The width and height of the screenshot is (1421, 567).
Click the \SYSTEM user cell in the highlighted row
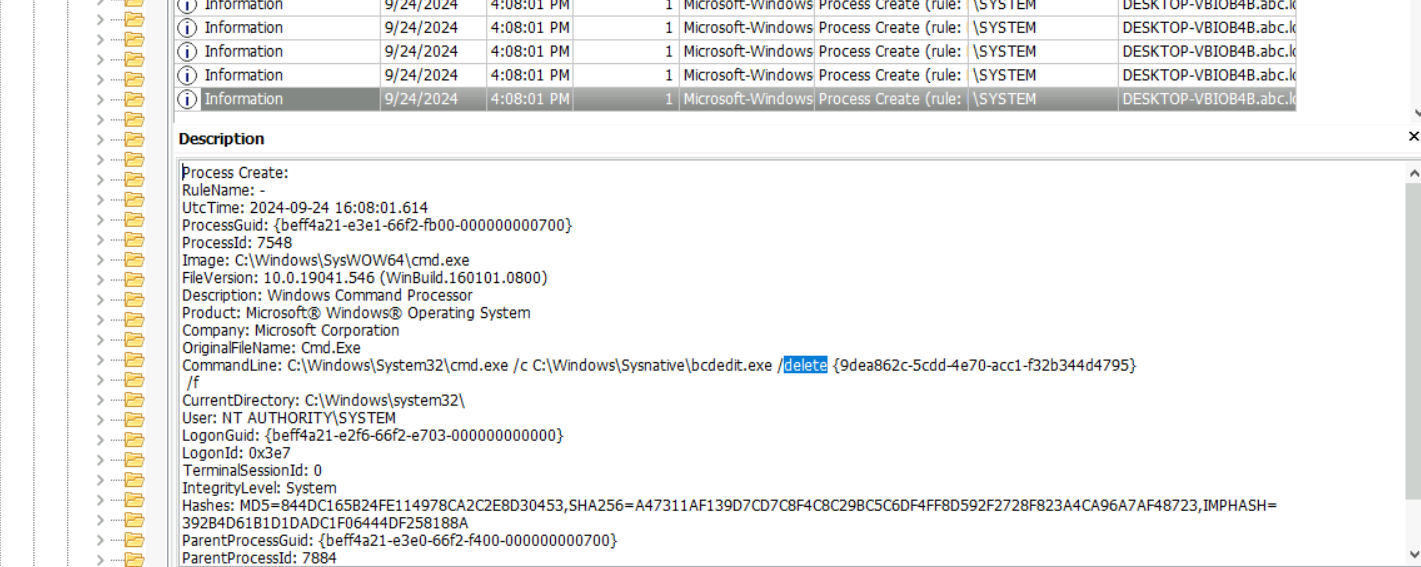tap(1040, 99)
